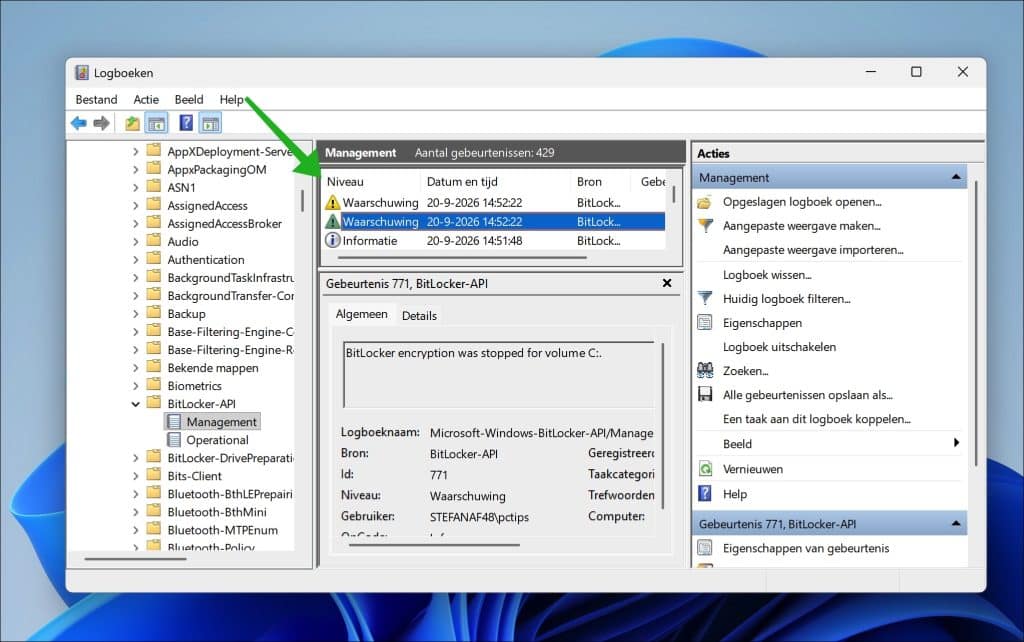Click the tree pane horizontal scrollbar
The width and height of the screenshot is (1024, 642).
(x=135, y=559)
